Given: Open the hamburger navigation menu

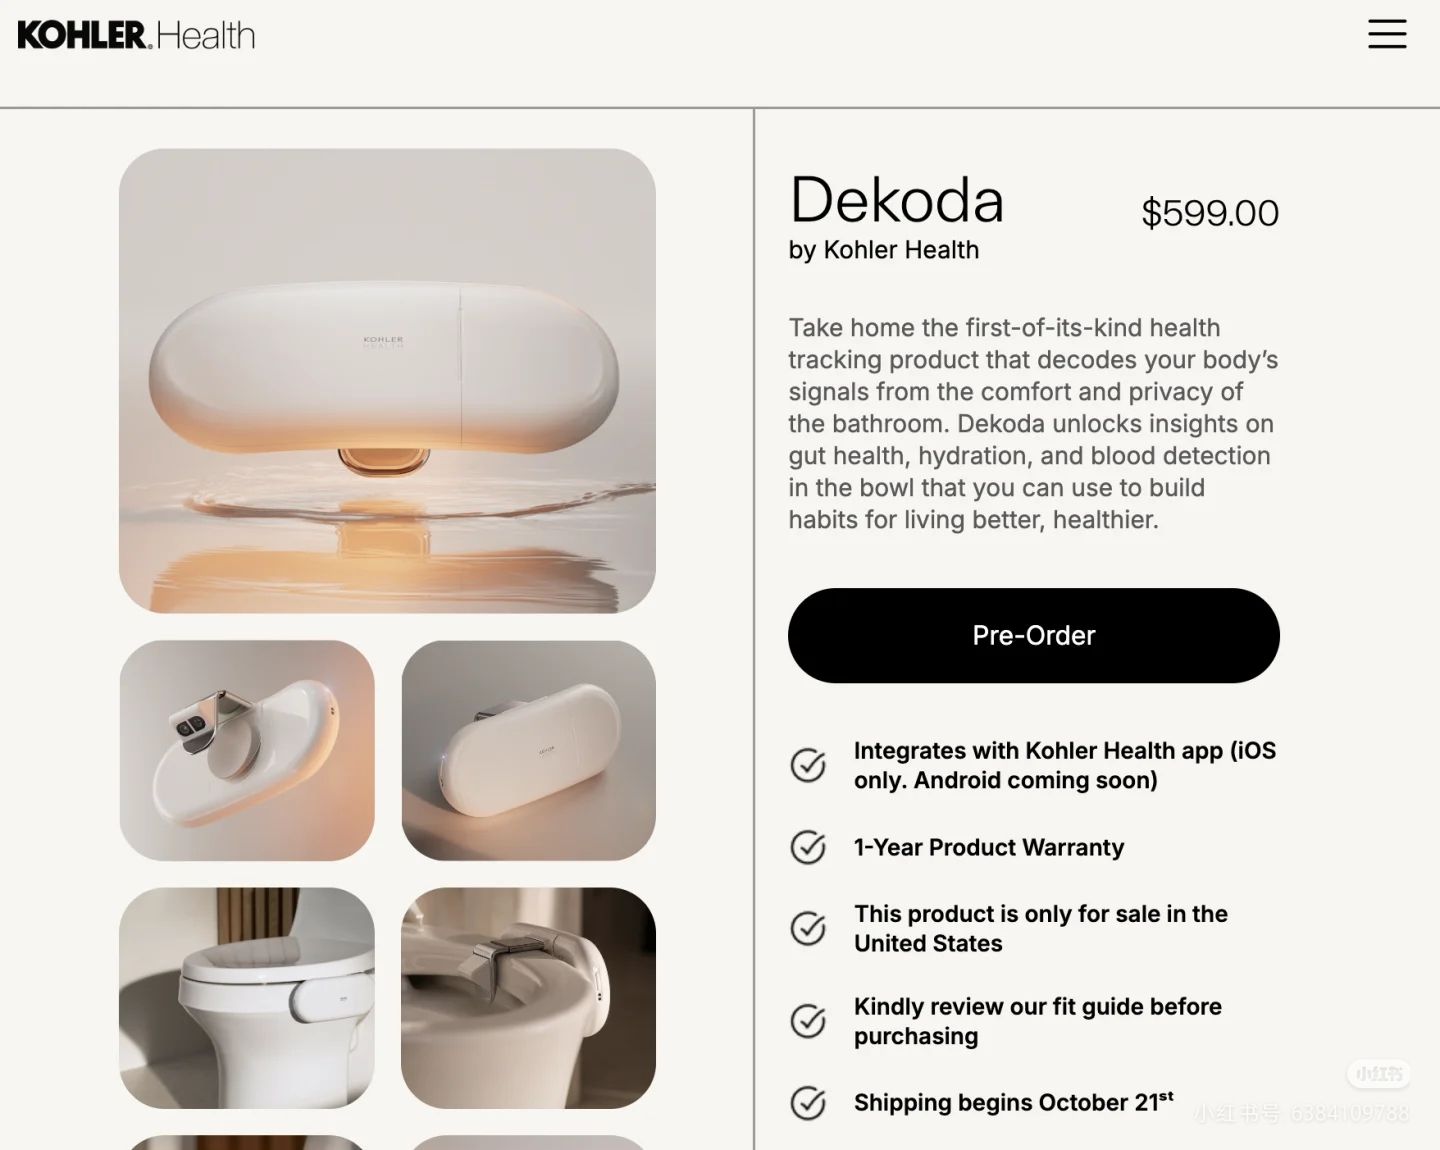Looking at the screenshot, I should coord(1387,34).
